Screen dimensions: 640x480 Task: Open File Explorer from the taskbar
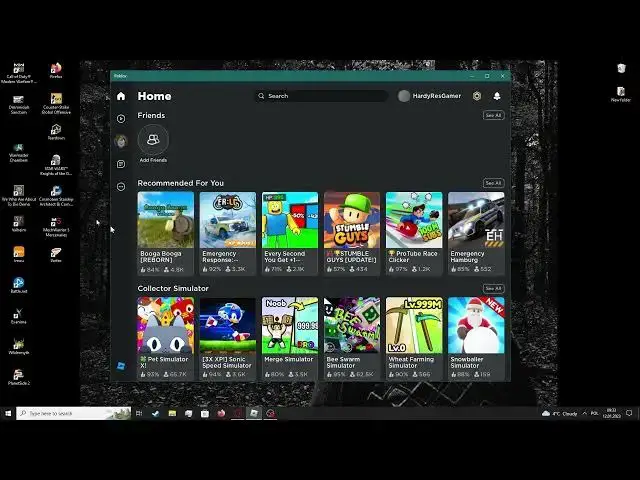(x=172, y=413)
